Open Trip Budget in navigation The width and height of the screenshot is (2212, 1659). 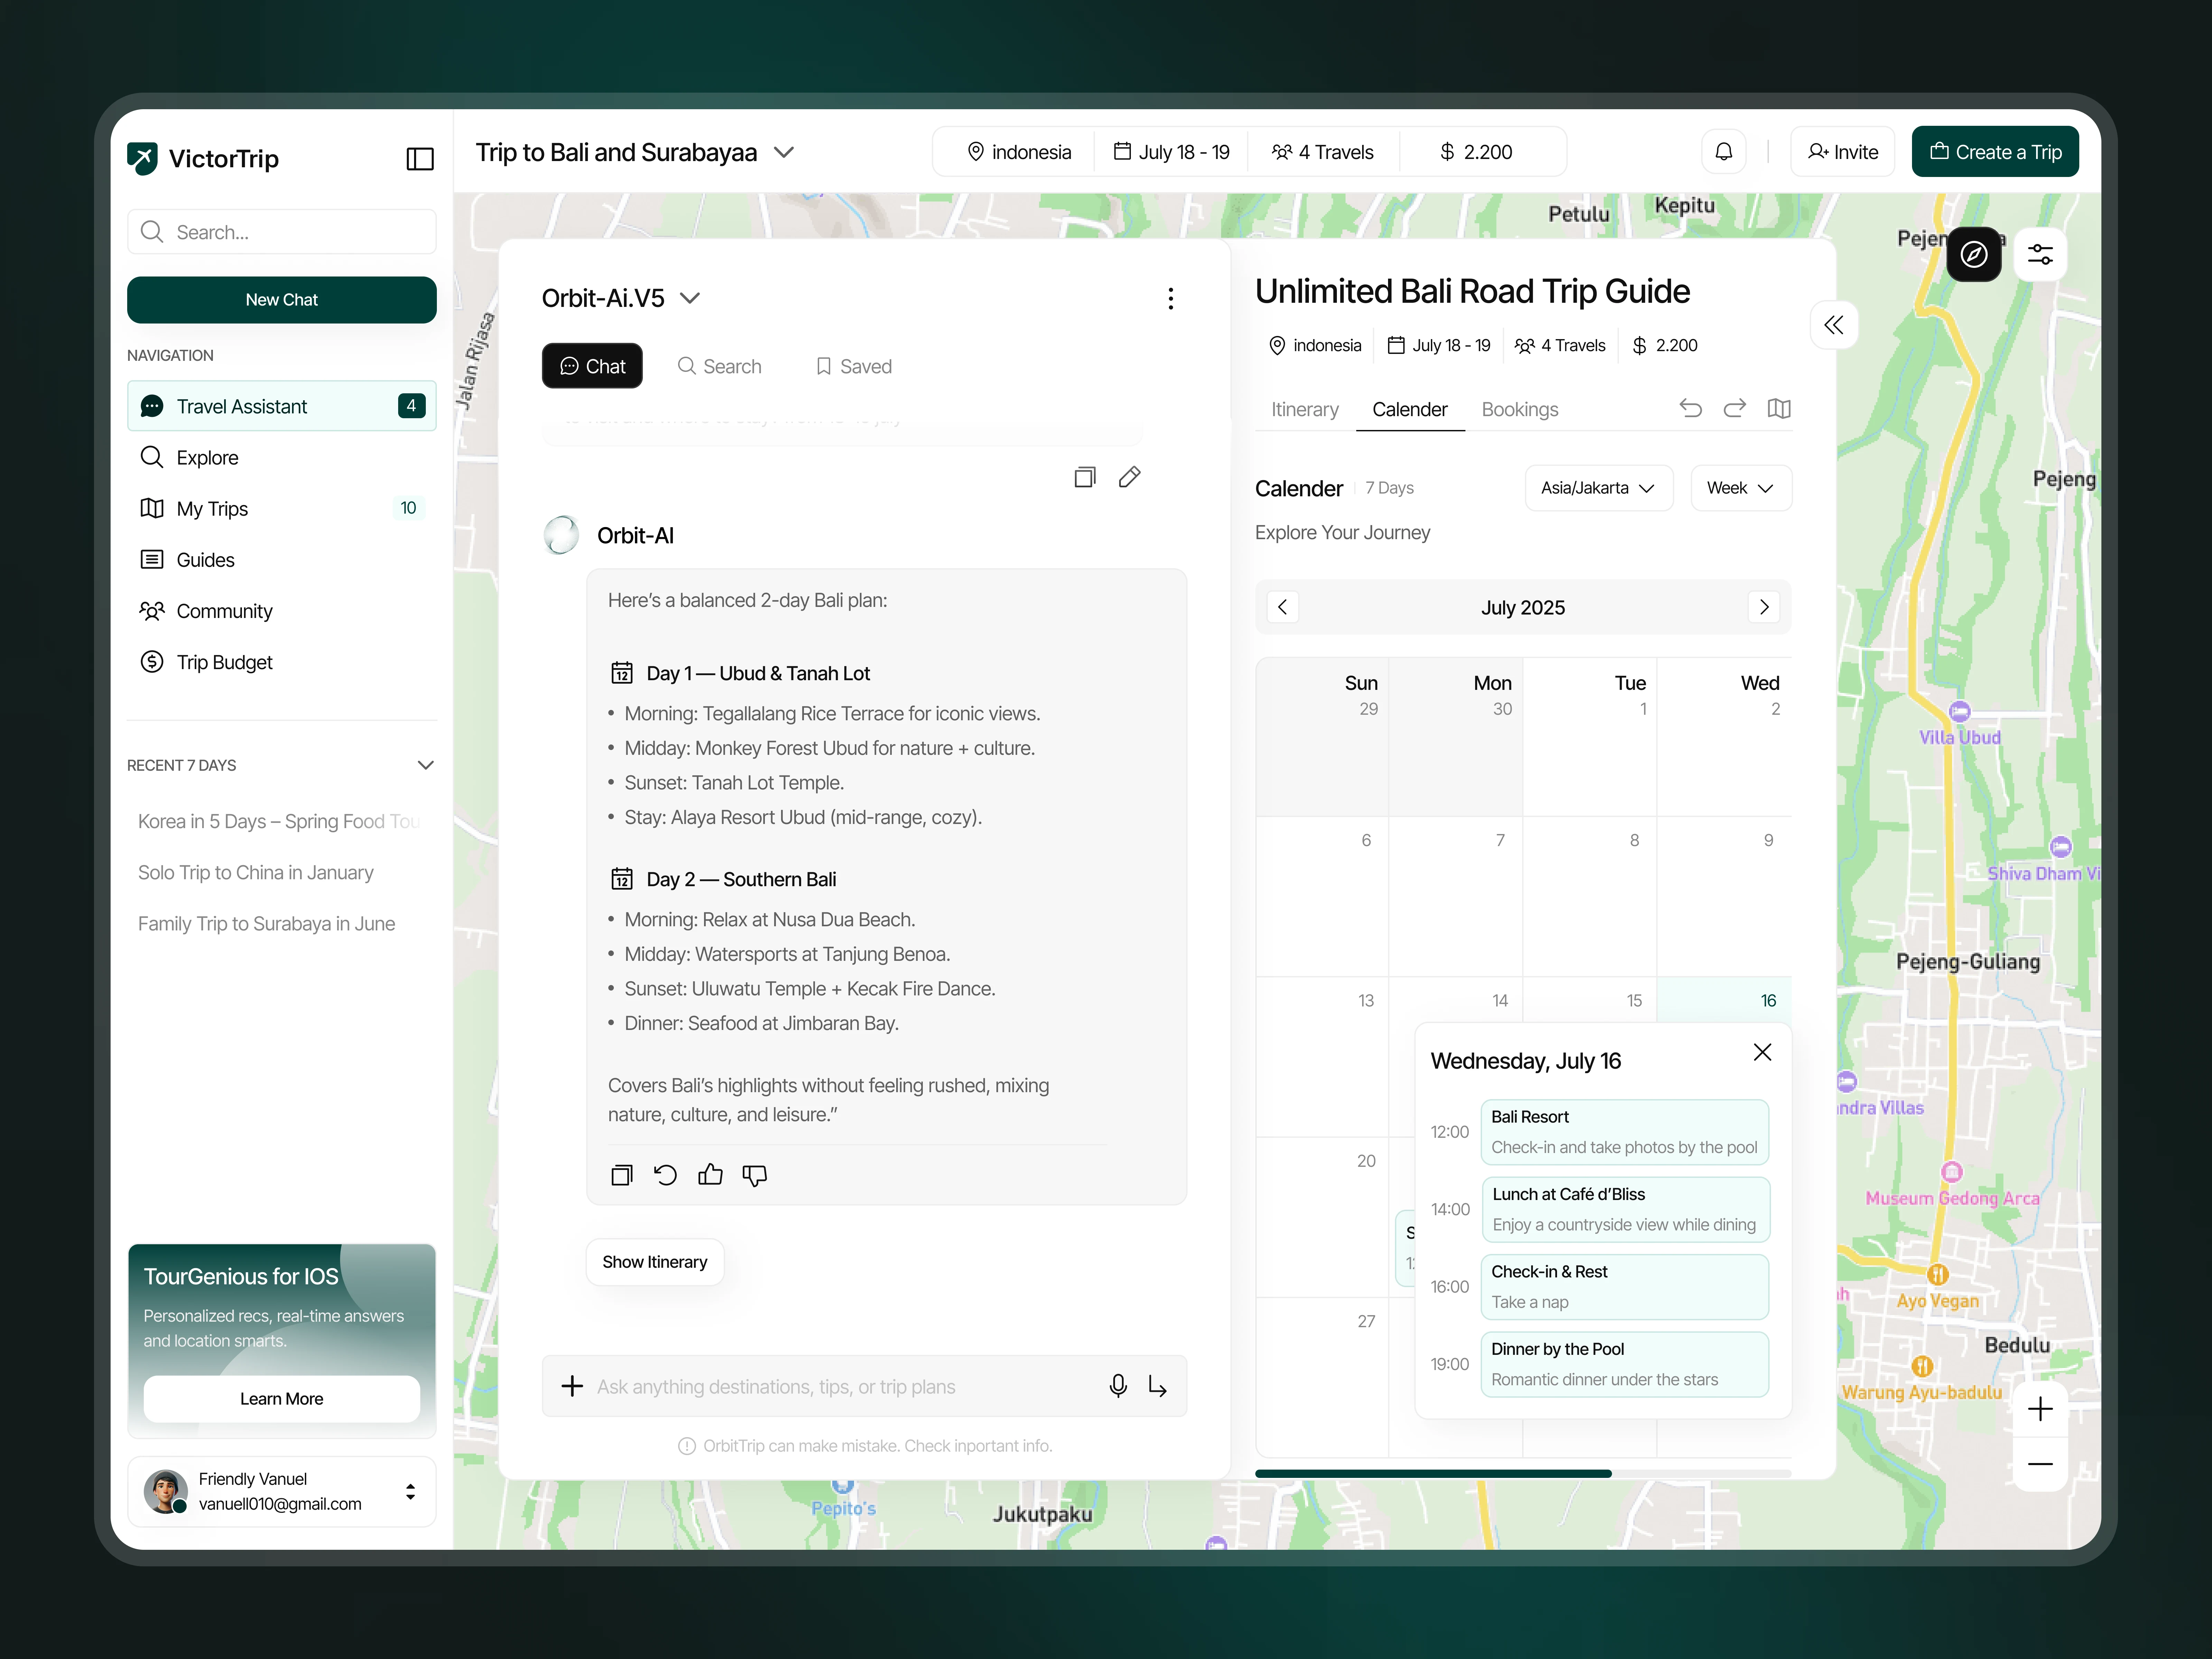click(282, 662)
